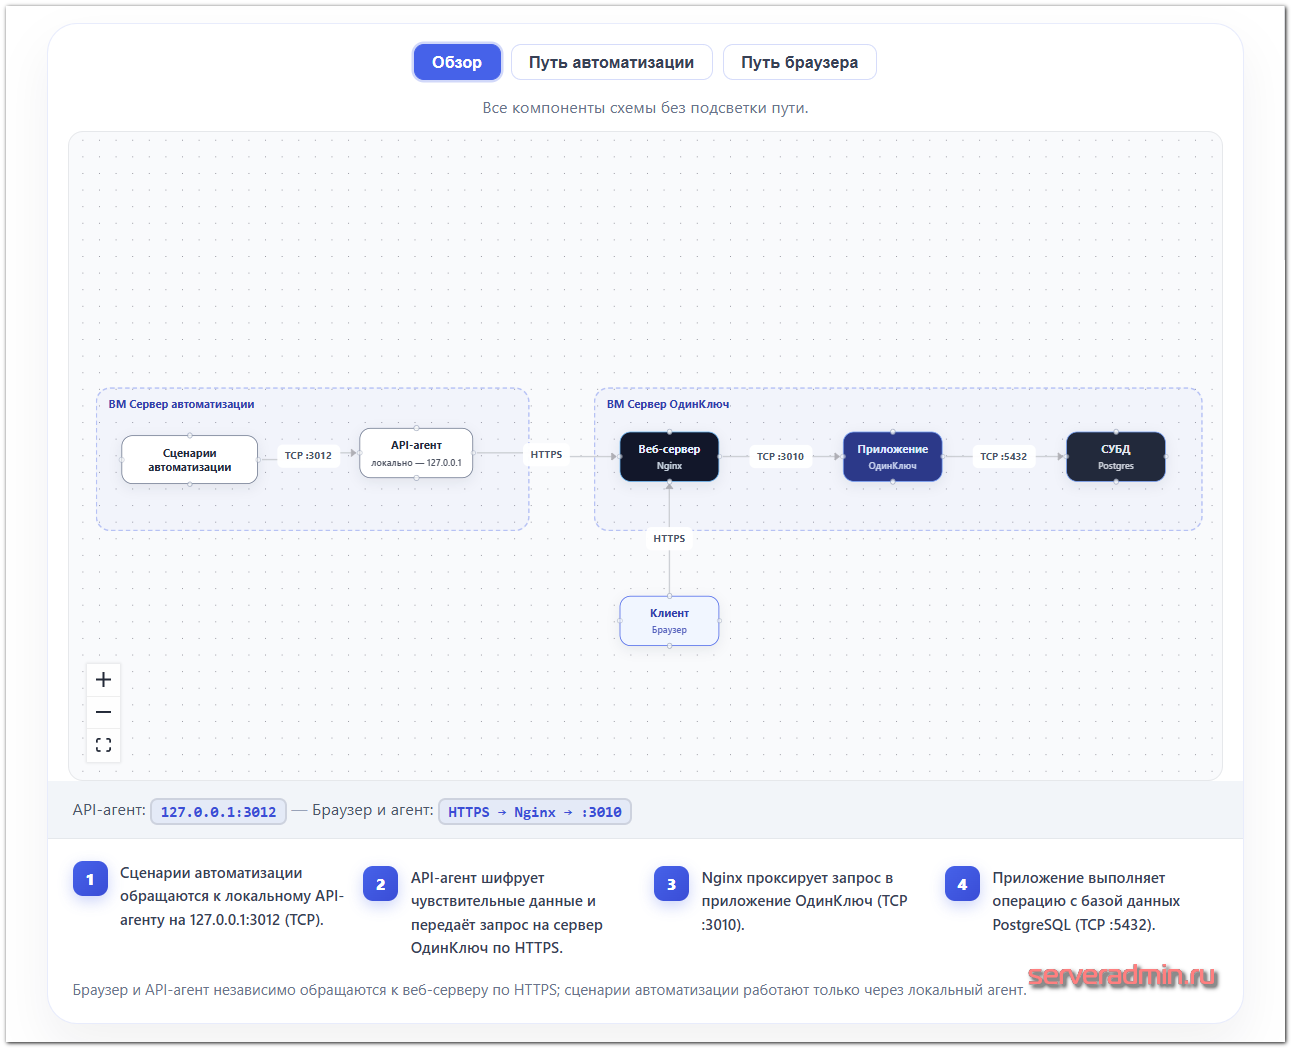1291x1048 pixels.
Task: Click step text about PostgreSQL операцию
Action: pyautogui.click(x=1086, y=901)
